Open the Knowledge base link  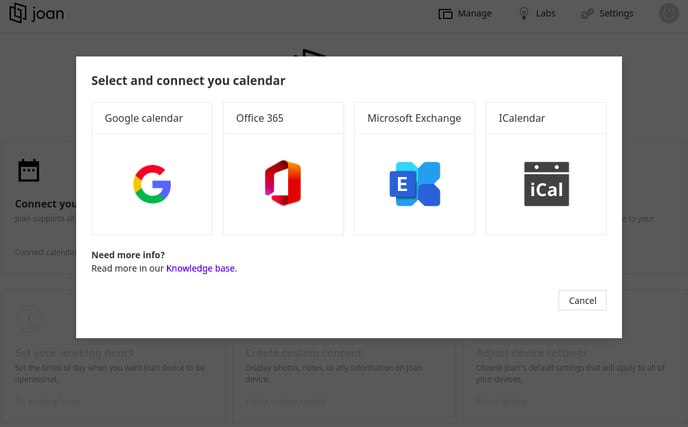pos(201,269)
